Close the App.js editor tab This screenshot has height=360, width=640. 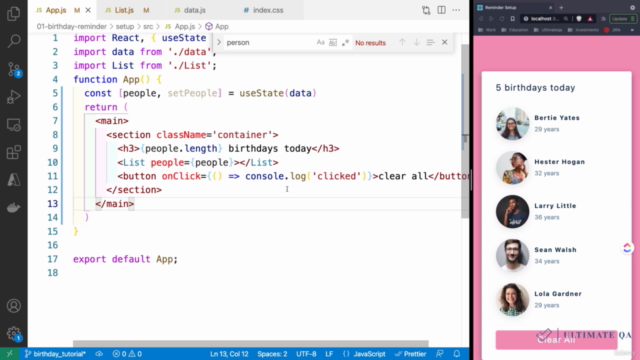coord(88,10)
